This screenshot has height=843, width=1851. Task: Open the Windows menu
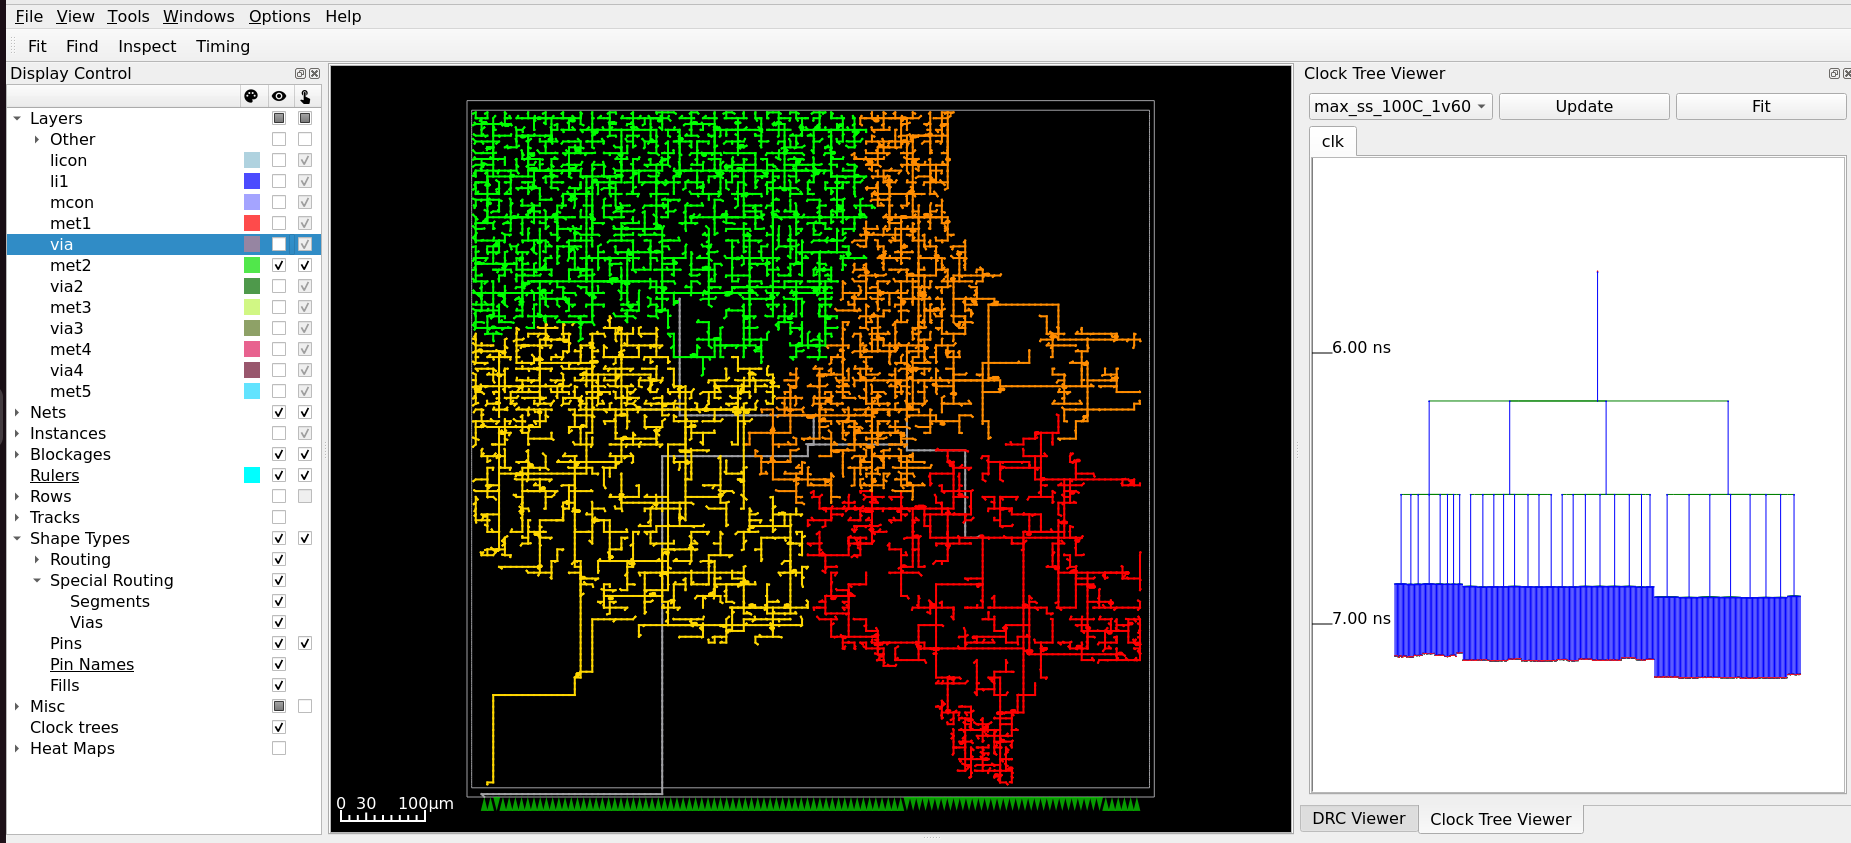pos(198,16)
